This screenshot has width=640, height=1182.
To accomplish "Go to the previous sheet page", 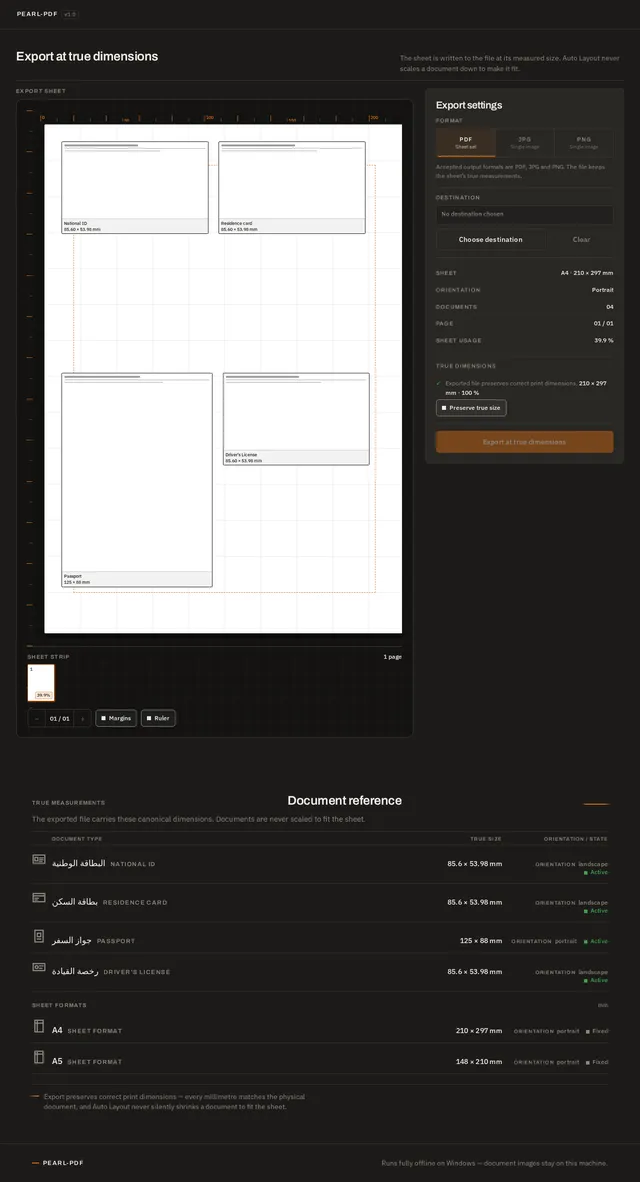I will pos(36,718).
